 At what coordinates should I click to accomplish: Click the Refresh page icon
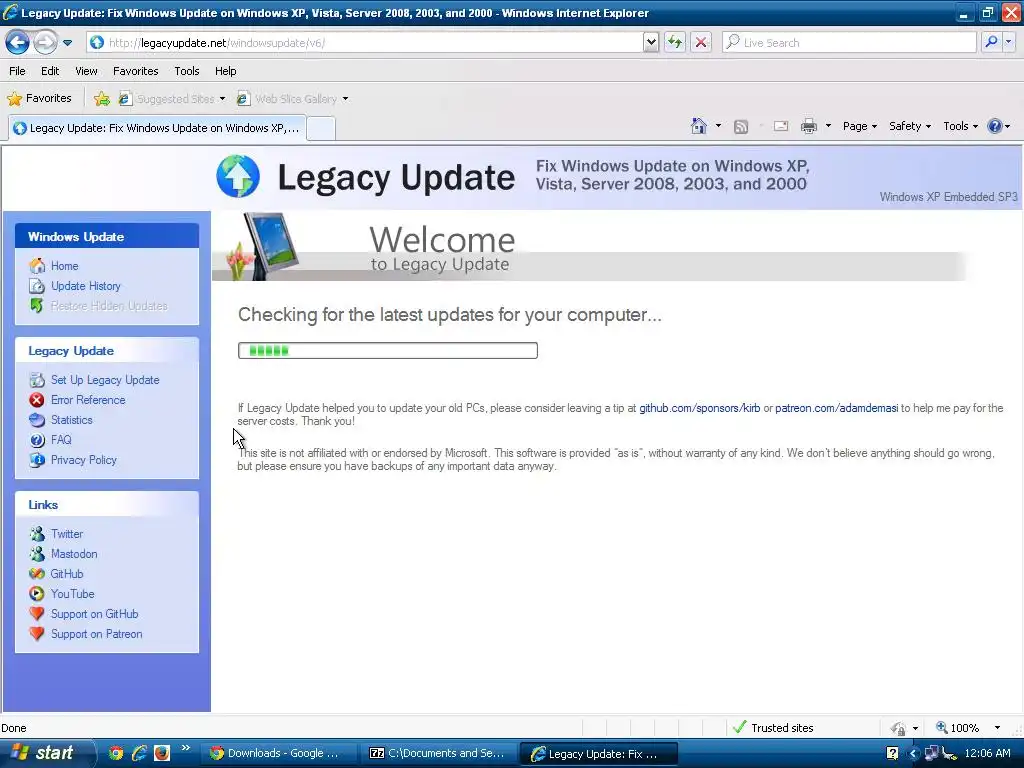(x=675, y=43)
